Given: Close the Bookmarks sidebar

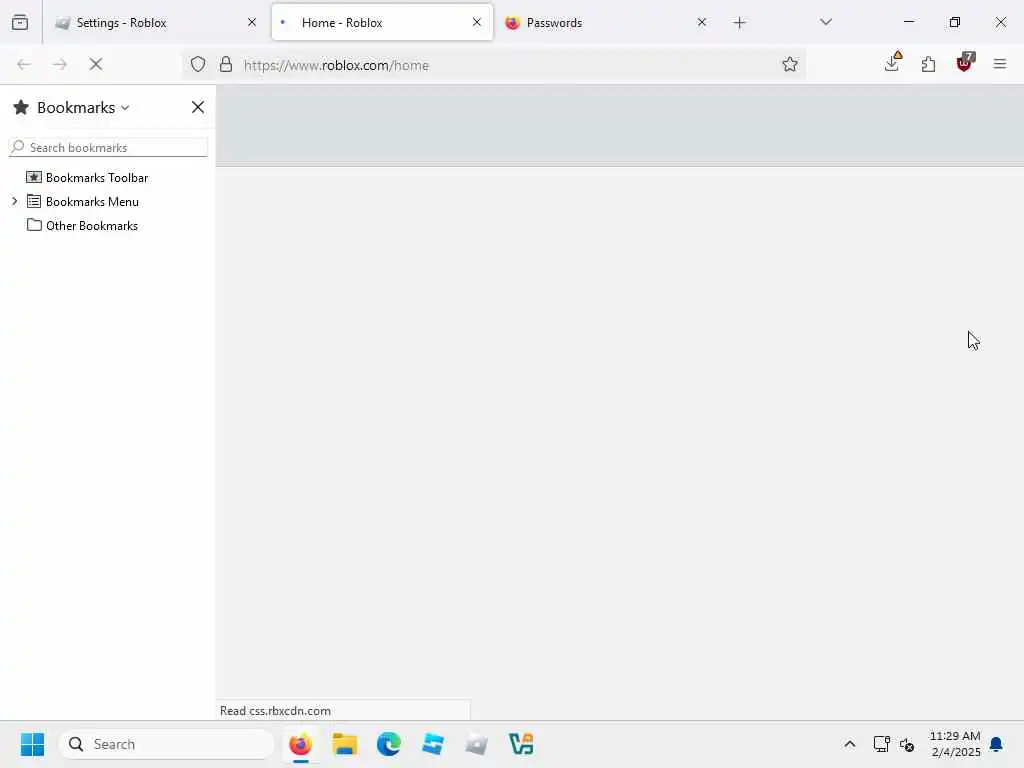Looking at the screenshot, I should (198, 107).
